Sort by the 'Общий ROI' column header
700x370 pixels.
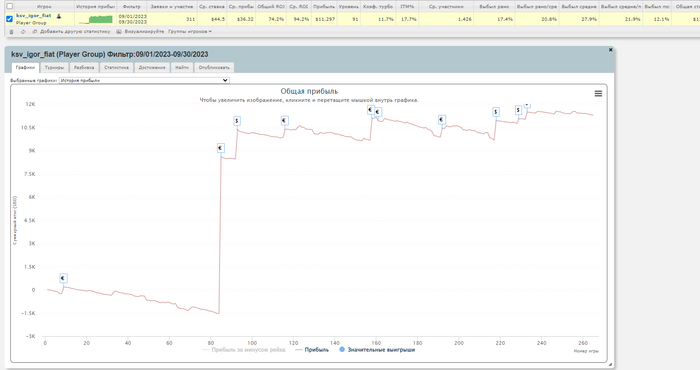[x=271, y=7]
